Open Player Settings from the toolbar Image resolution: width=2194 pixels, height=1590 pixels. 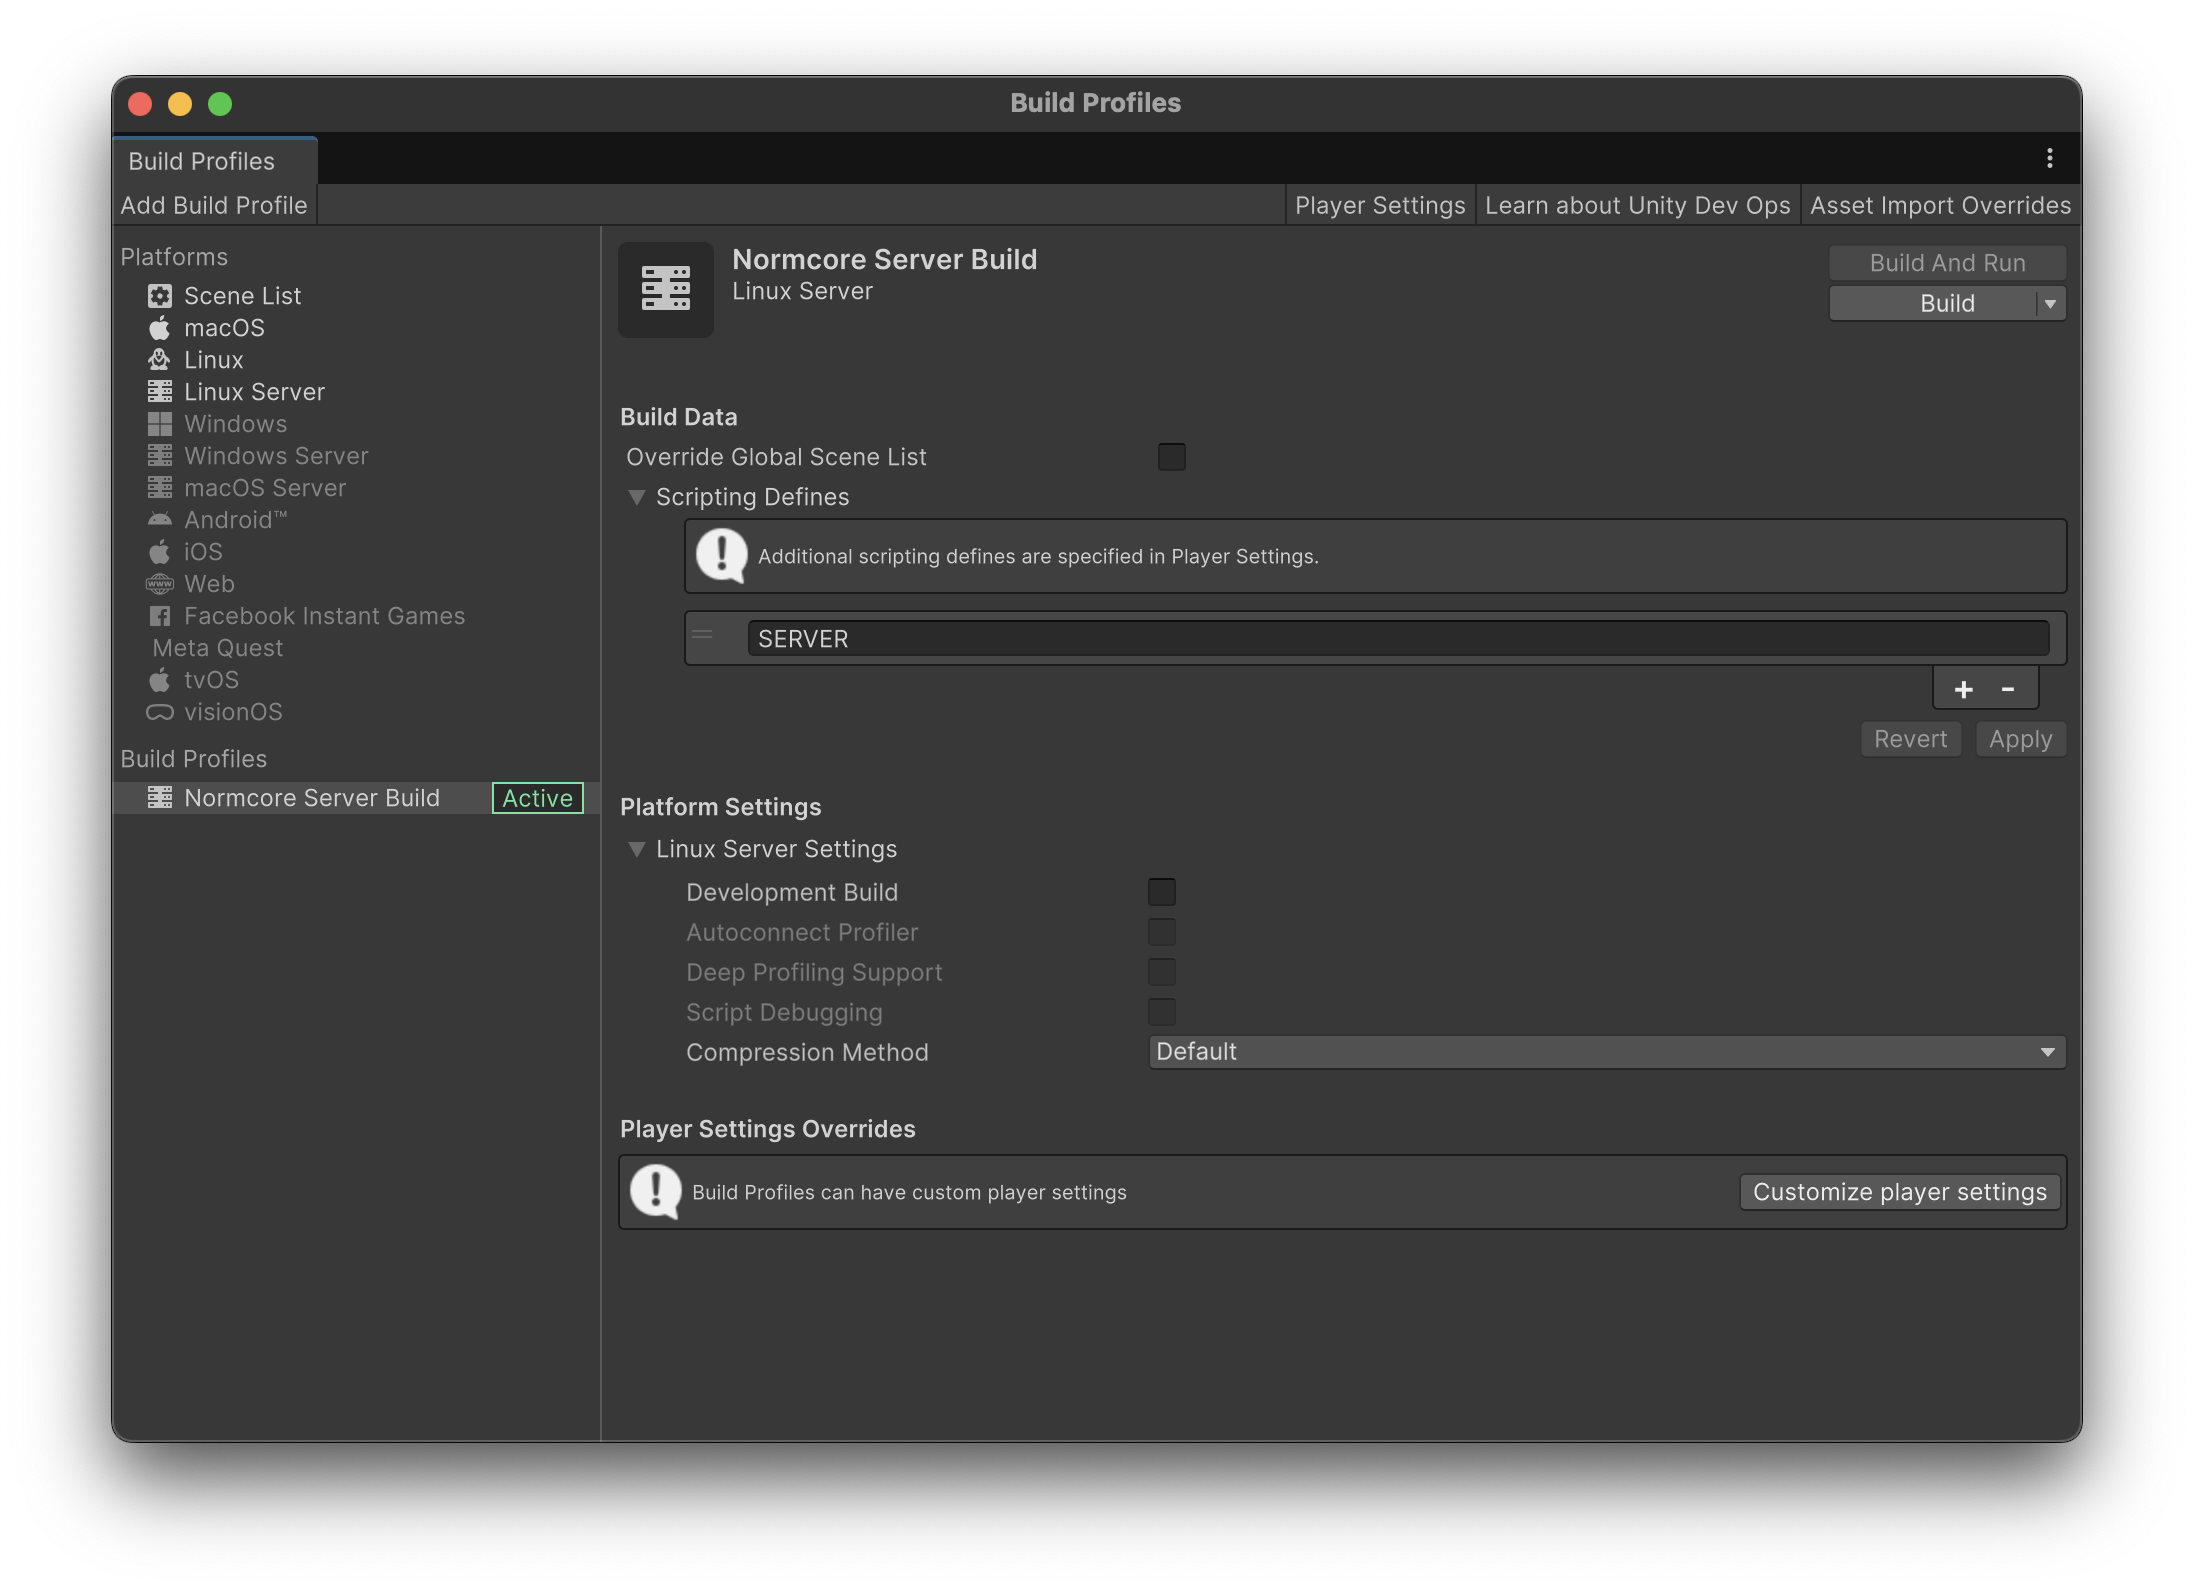pos(1379,205)
